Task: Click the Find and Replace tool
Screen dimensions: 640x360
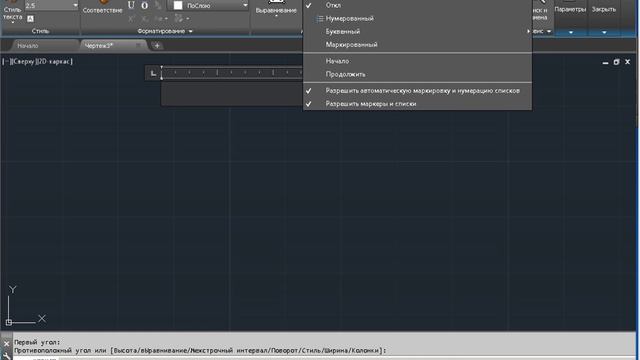Action: click(540, 11)
